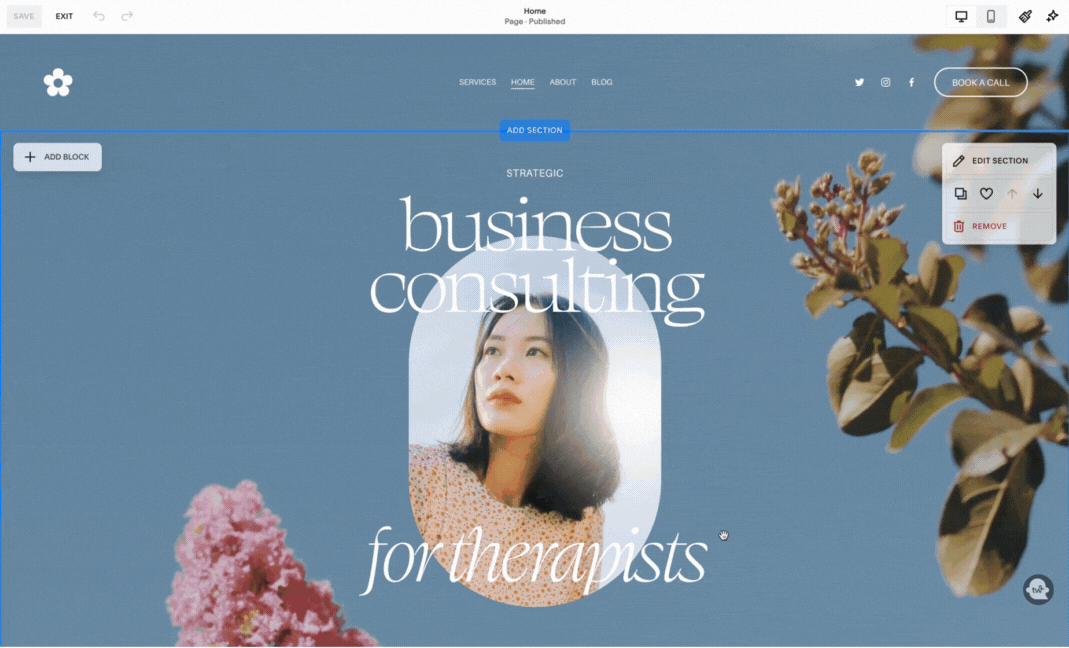Move section down arrow
This screenshot has width=1069, height=648.
tap(1038, 194)
